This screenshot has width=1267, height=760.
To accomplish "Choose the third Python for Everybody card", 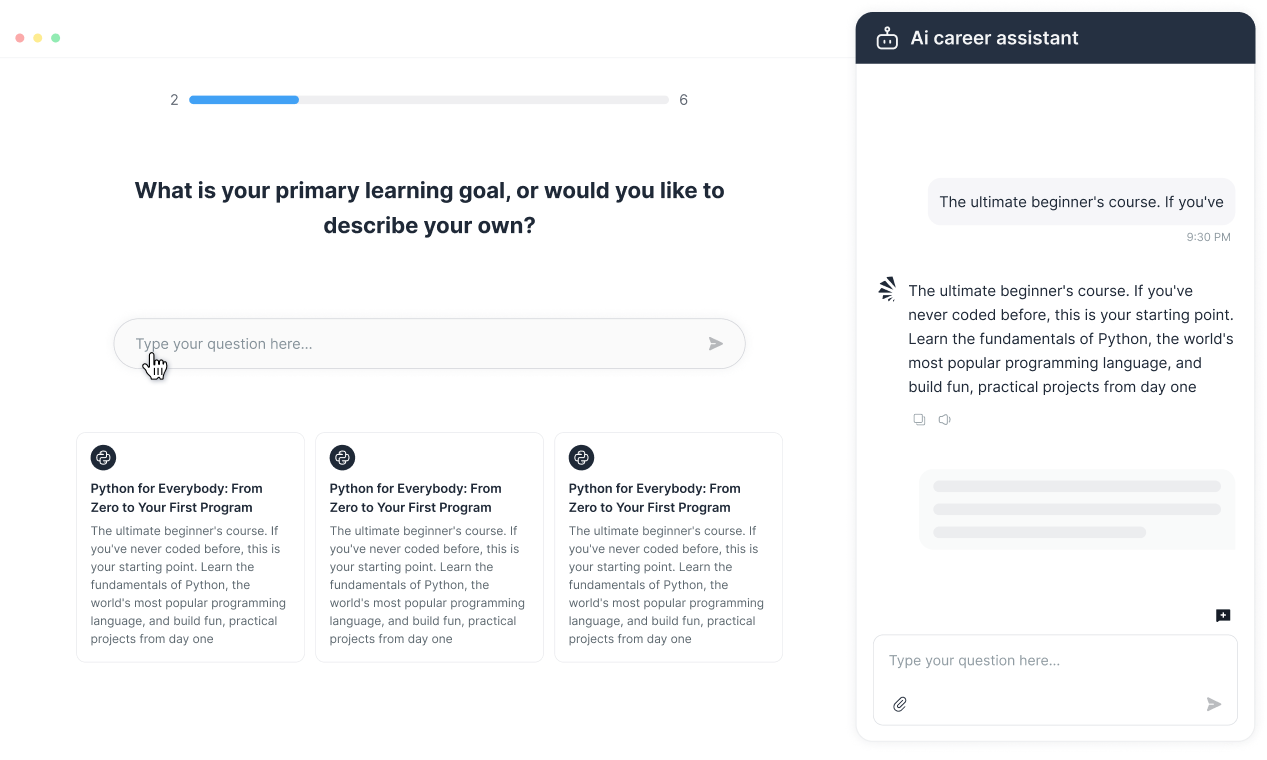I will [668, 547].
